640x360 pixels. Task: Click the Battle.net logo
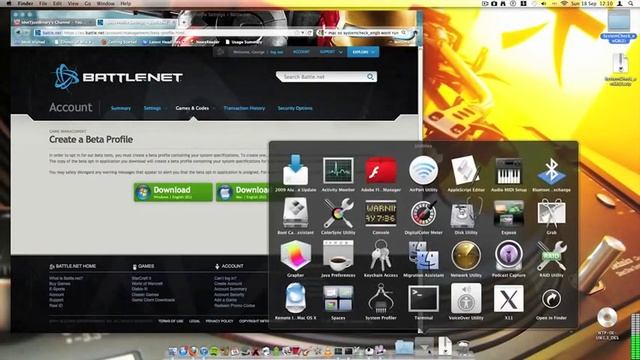click(x=118, y=77)
